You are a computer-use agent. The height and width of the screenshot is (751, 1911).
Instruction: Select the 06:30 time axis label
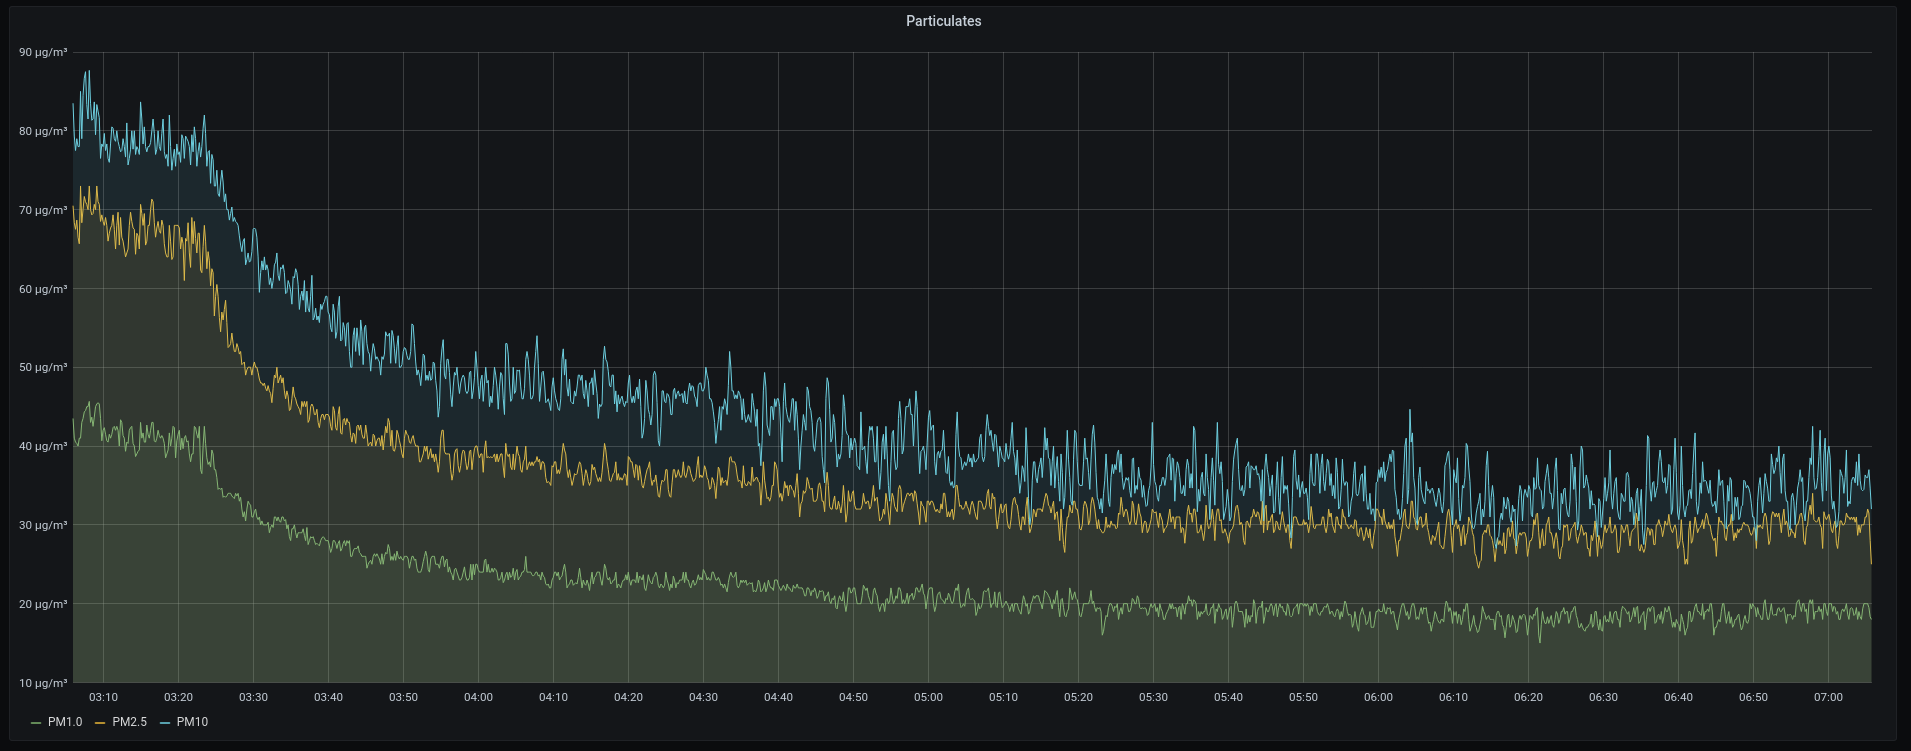point(1603,697)
